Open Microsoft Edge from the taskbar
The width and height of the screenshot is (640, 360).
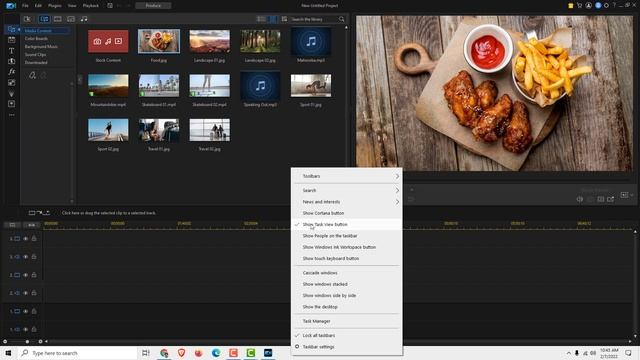point(216,353)
